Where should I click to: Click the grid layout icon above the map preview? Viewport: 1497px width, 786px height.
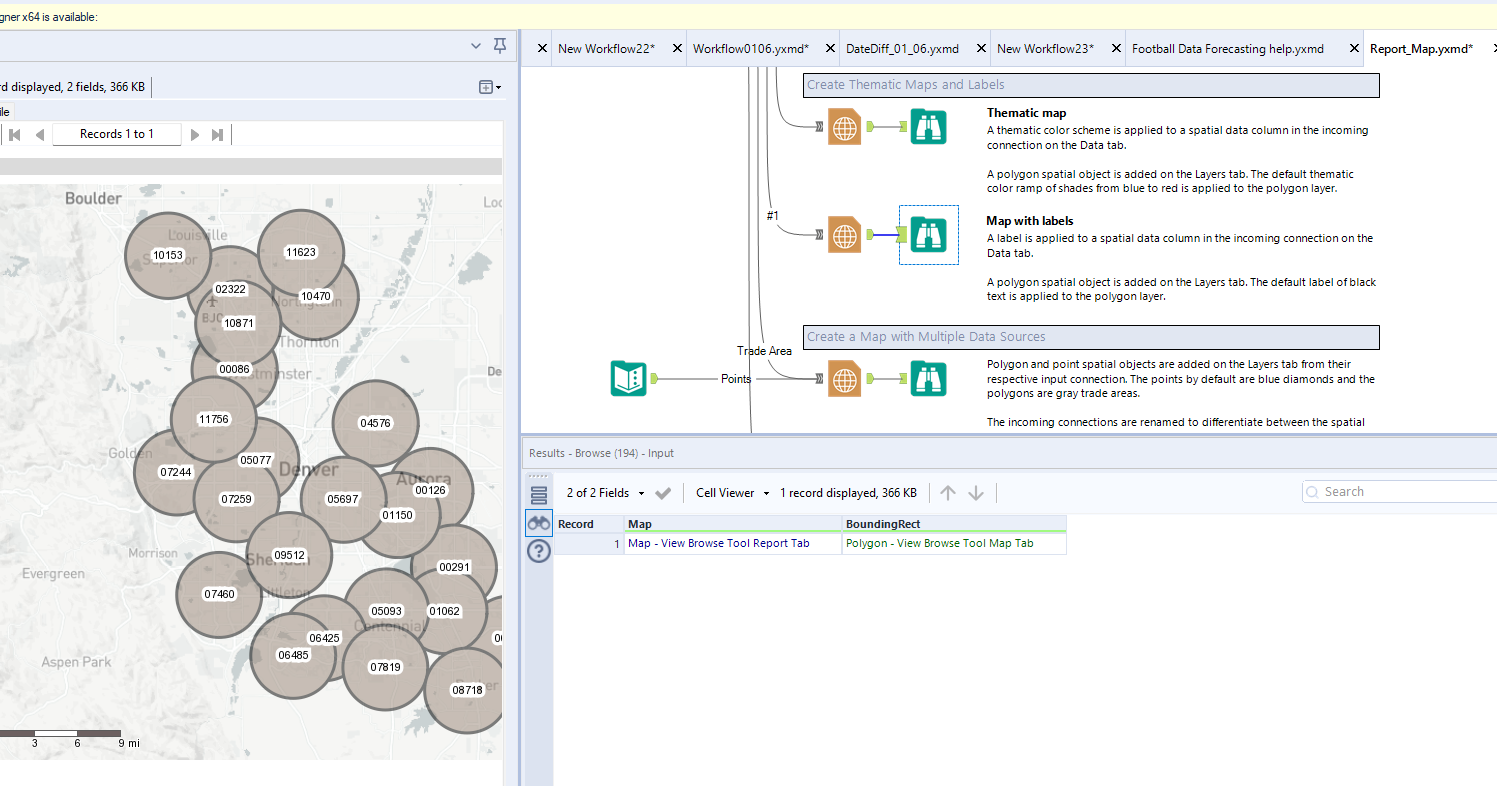(486, 86)
